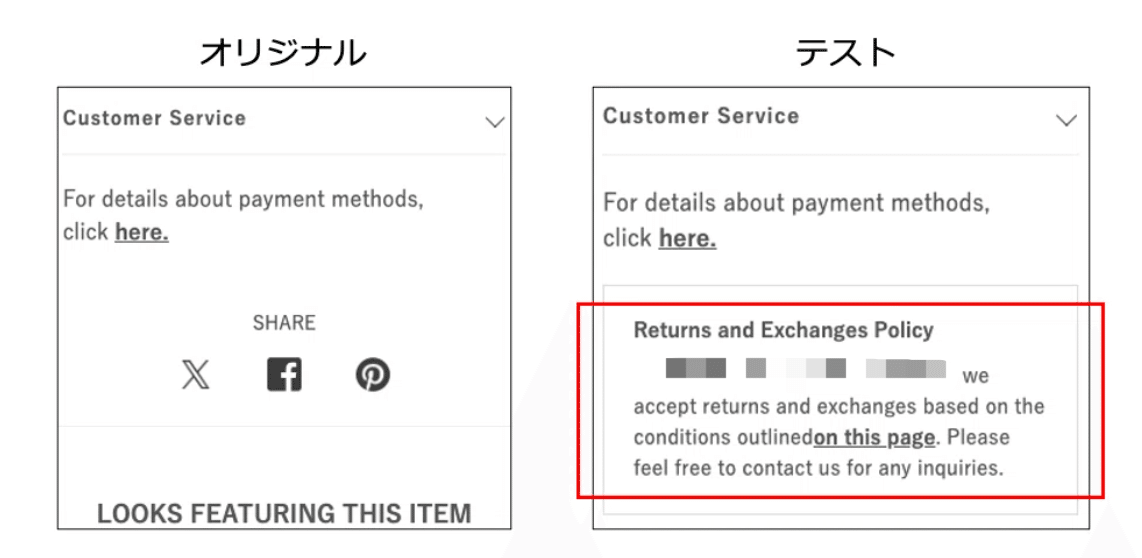Click the テスト label above right panel
The height and width of the screenshot is (558, 1142).
pyautogui.click(x=846, y=52)
